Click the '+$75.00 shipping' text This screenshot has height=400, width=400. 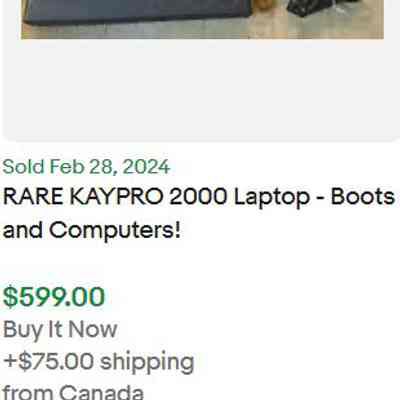(99, 362)
